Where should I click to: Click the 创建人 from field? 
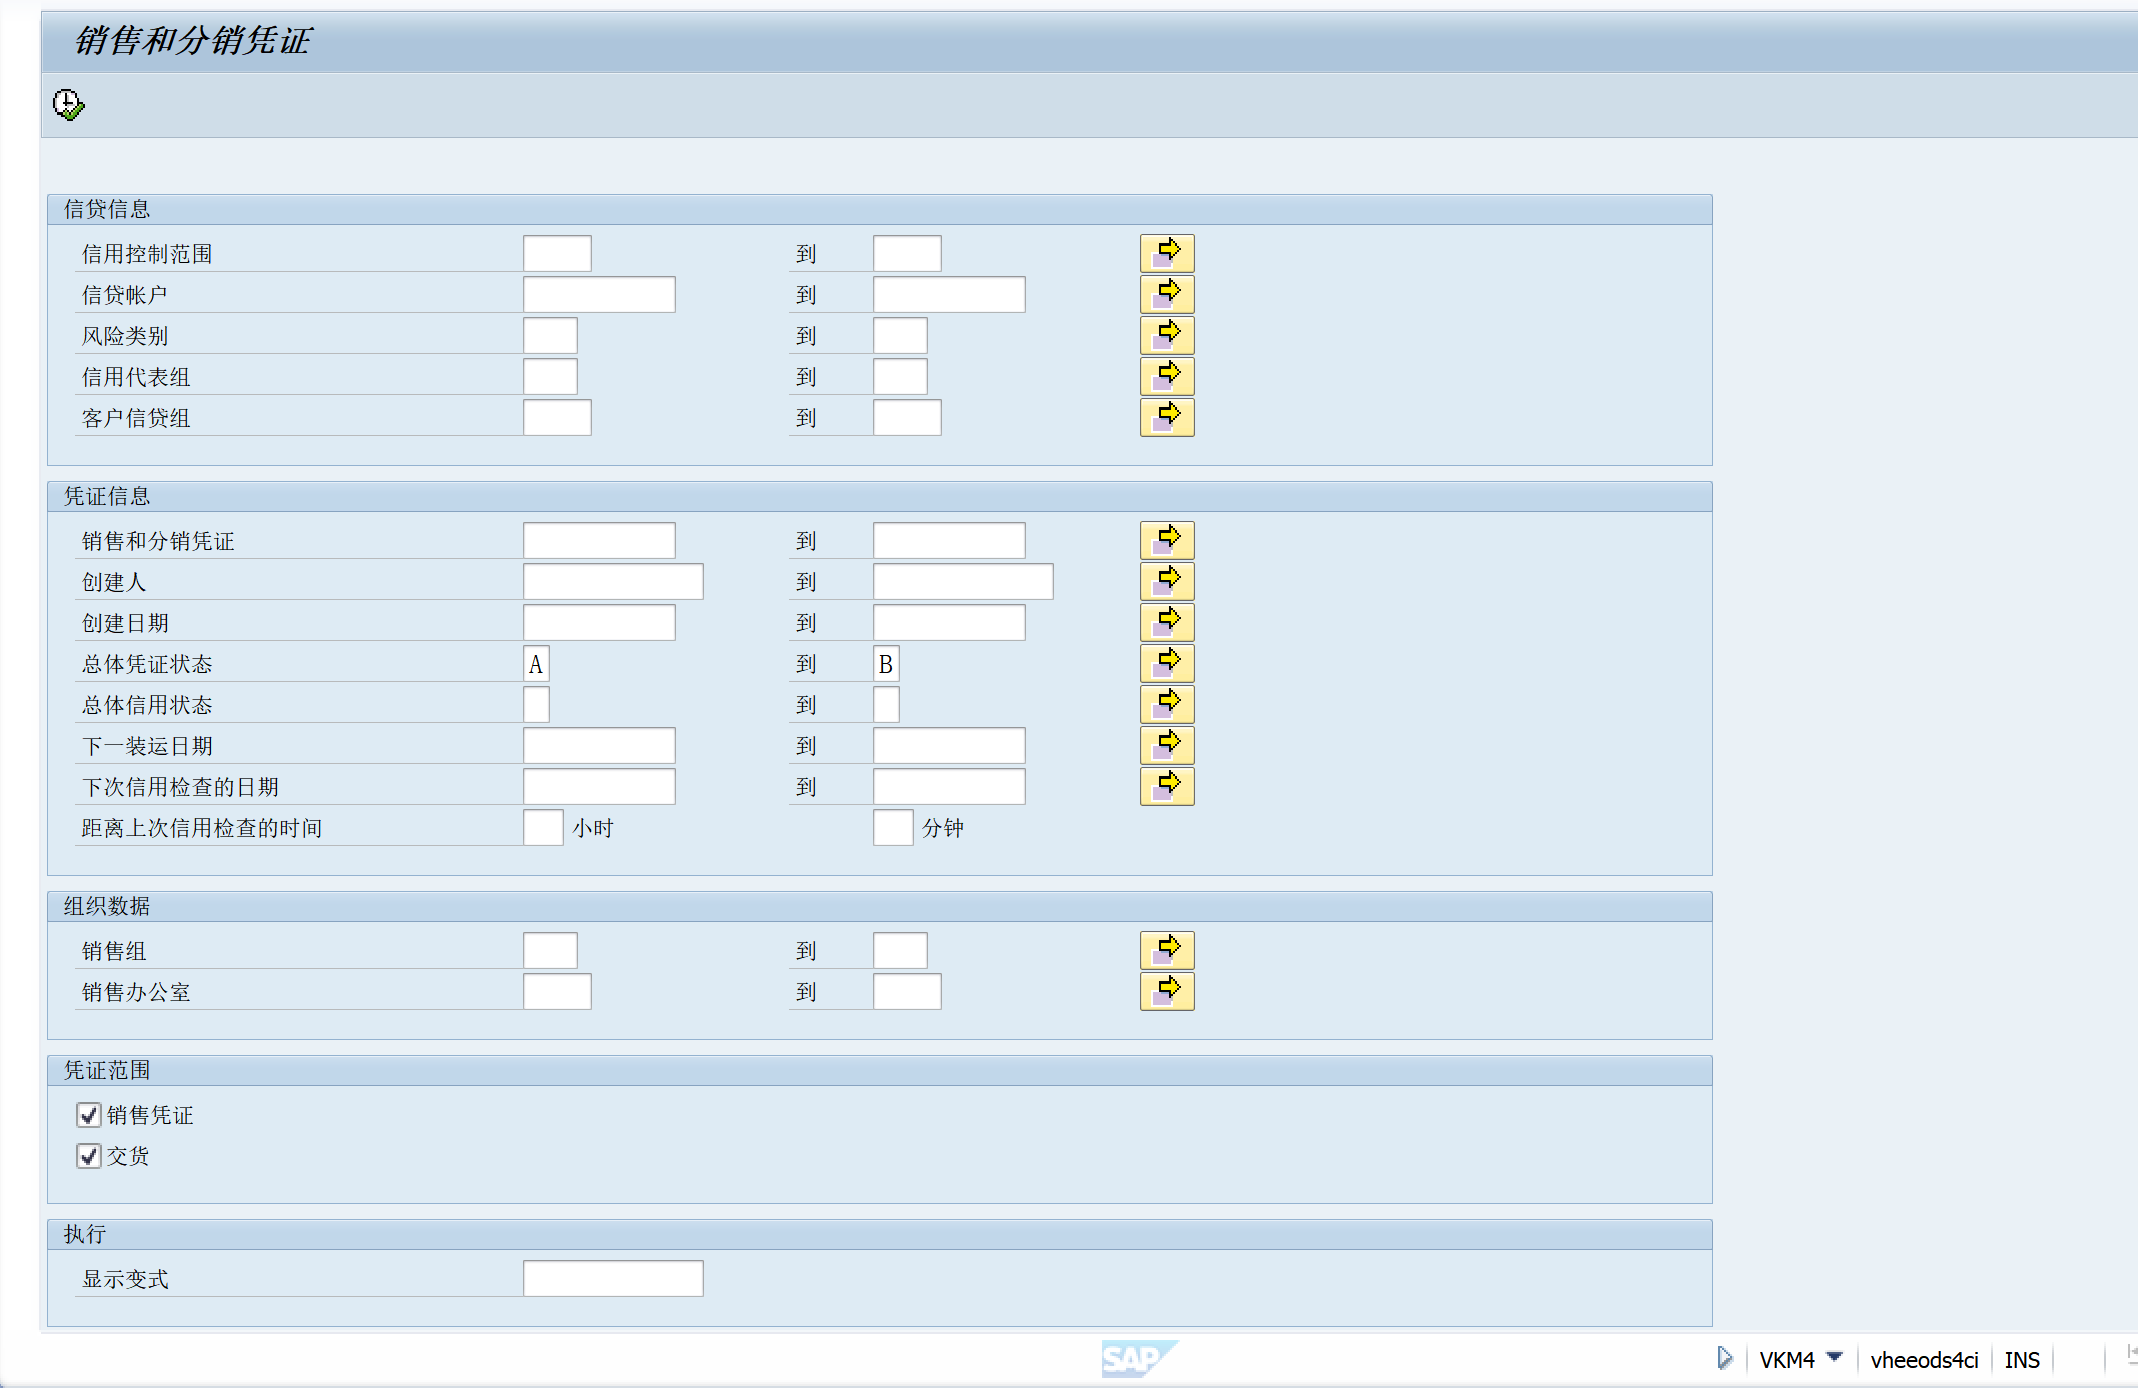613,581
